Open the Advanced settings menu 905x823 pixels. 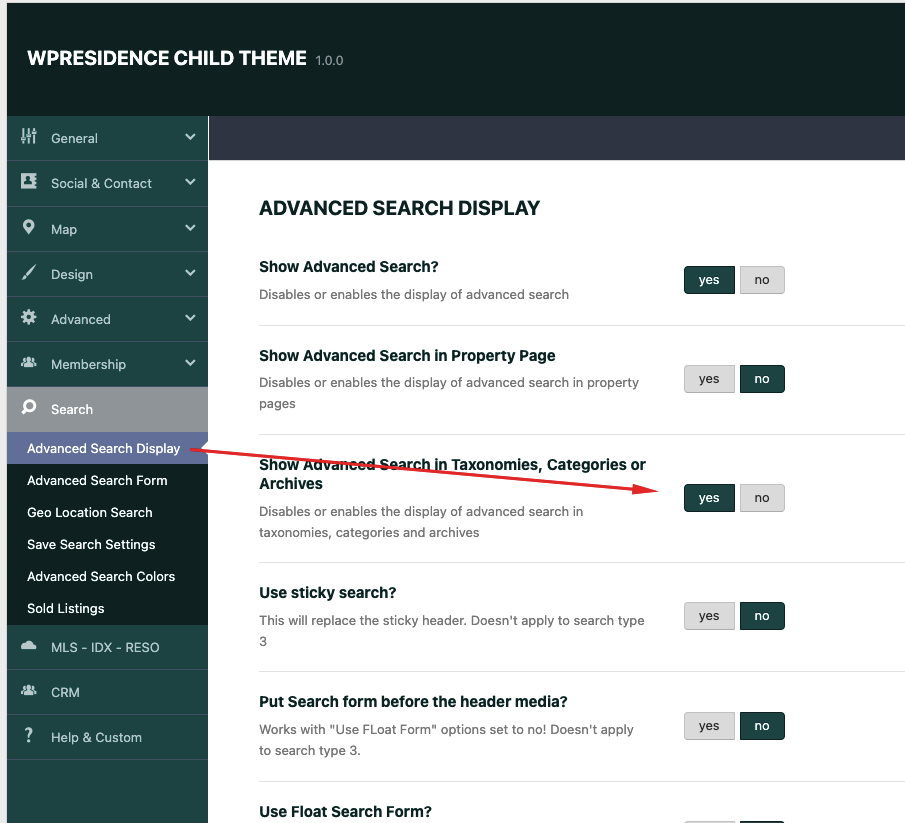pyautogui.click(x=107, y=319)
